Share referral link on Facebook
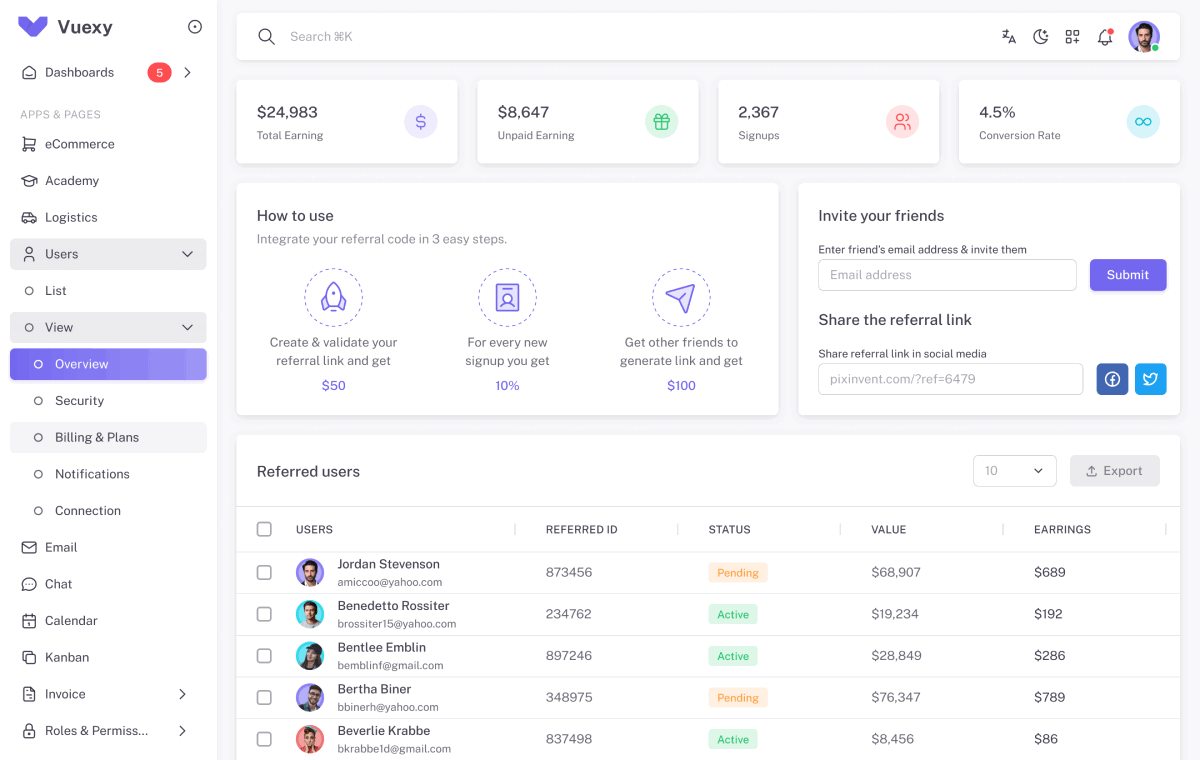The height and width of the screenshot is (760, 1200). (x=1112, y=379)
